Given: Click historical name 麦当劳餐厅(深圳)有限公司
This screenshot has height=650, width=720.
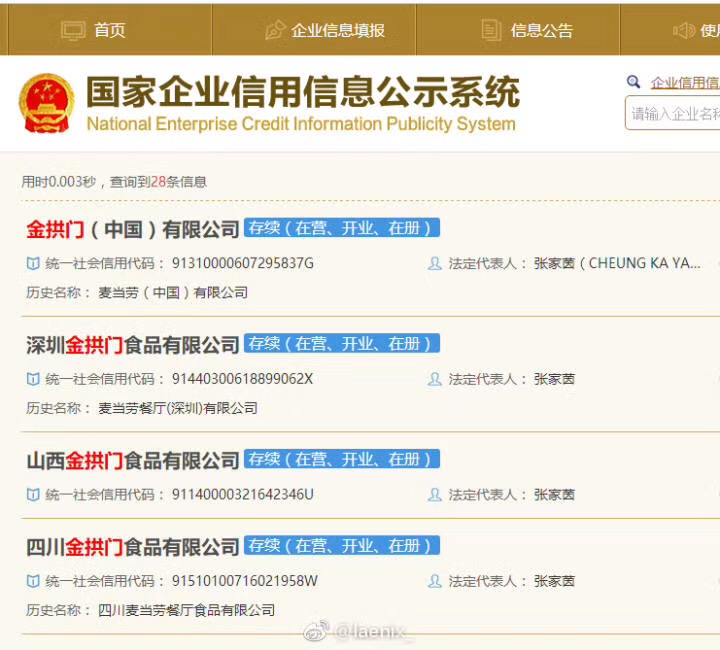Looking at the screenshot, I should (x=178, y=408).
